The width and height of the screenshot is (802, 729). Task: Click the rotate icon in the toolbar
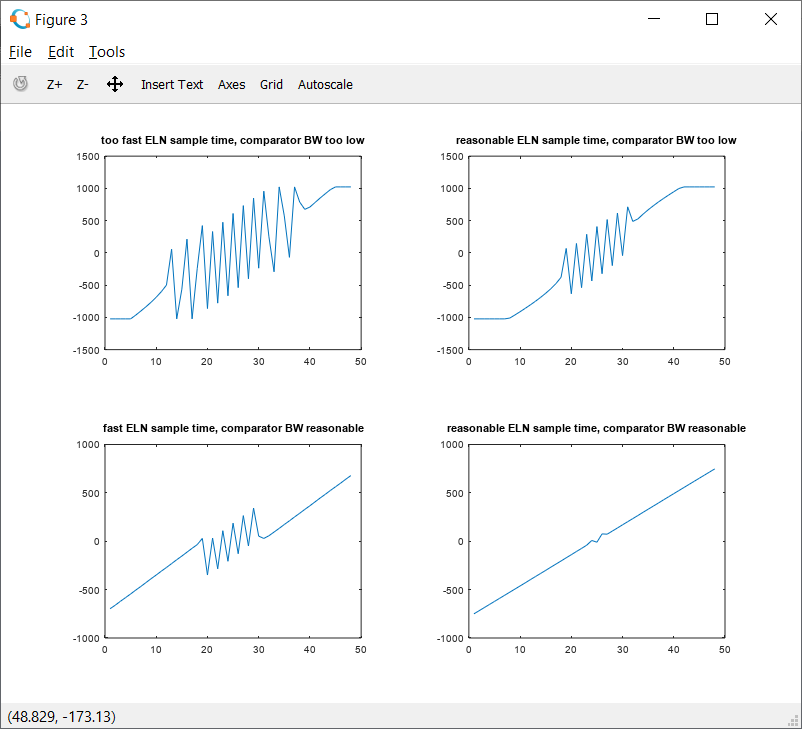coord(20,84)
